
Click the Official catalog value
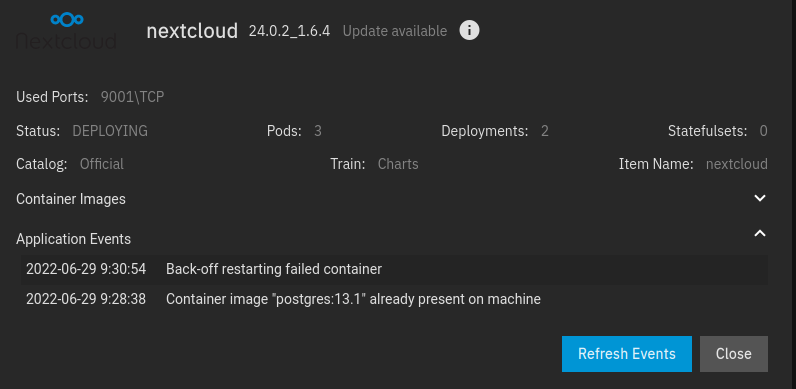click(x=102, y=164)
